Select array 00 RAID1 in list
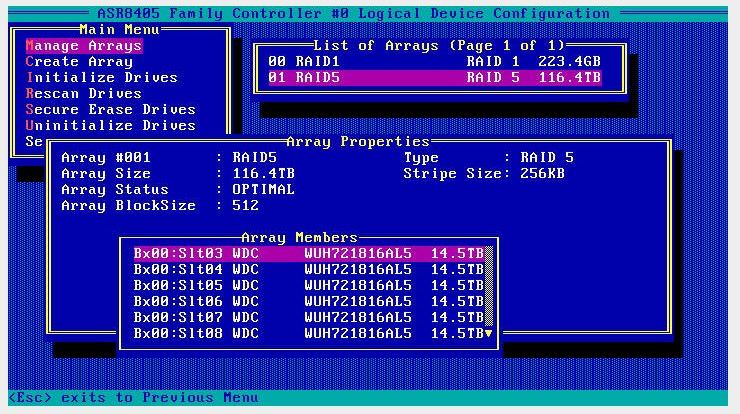Screen dimensions: 740x414 pos(435,61)
